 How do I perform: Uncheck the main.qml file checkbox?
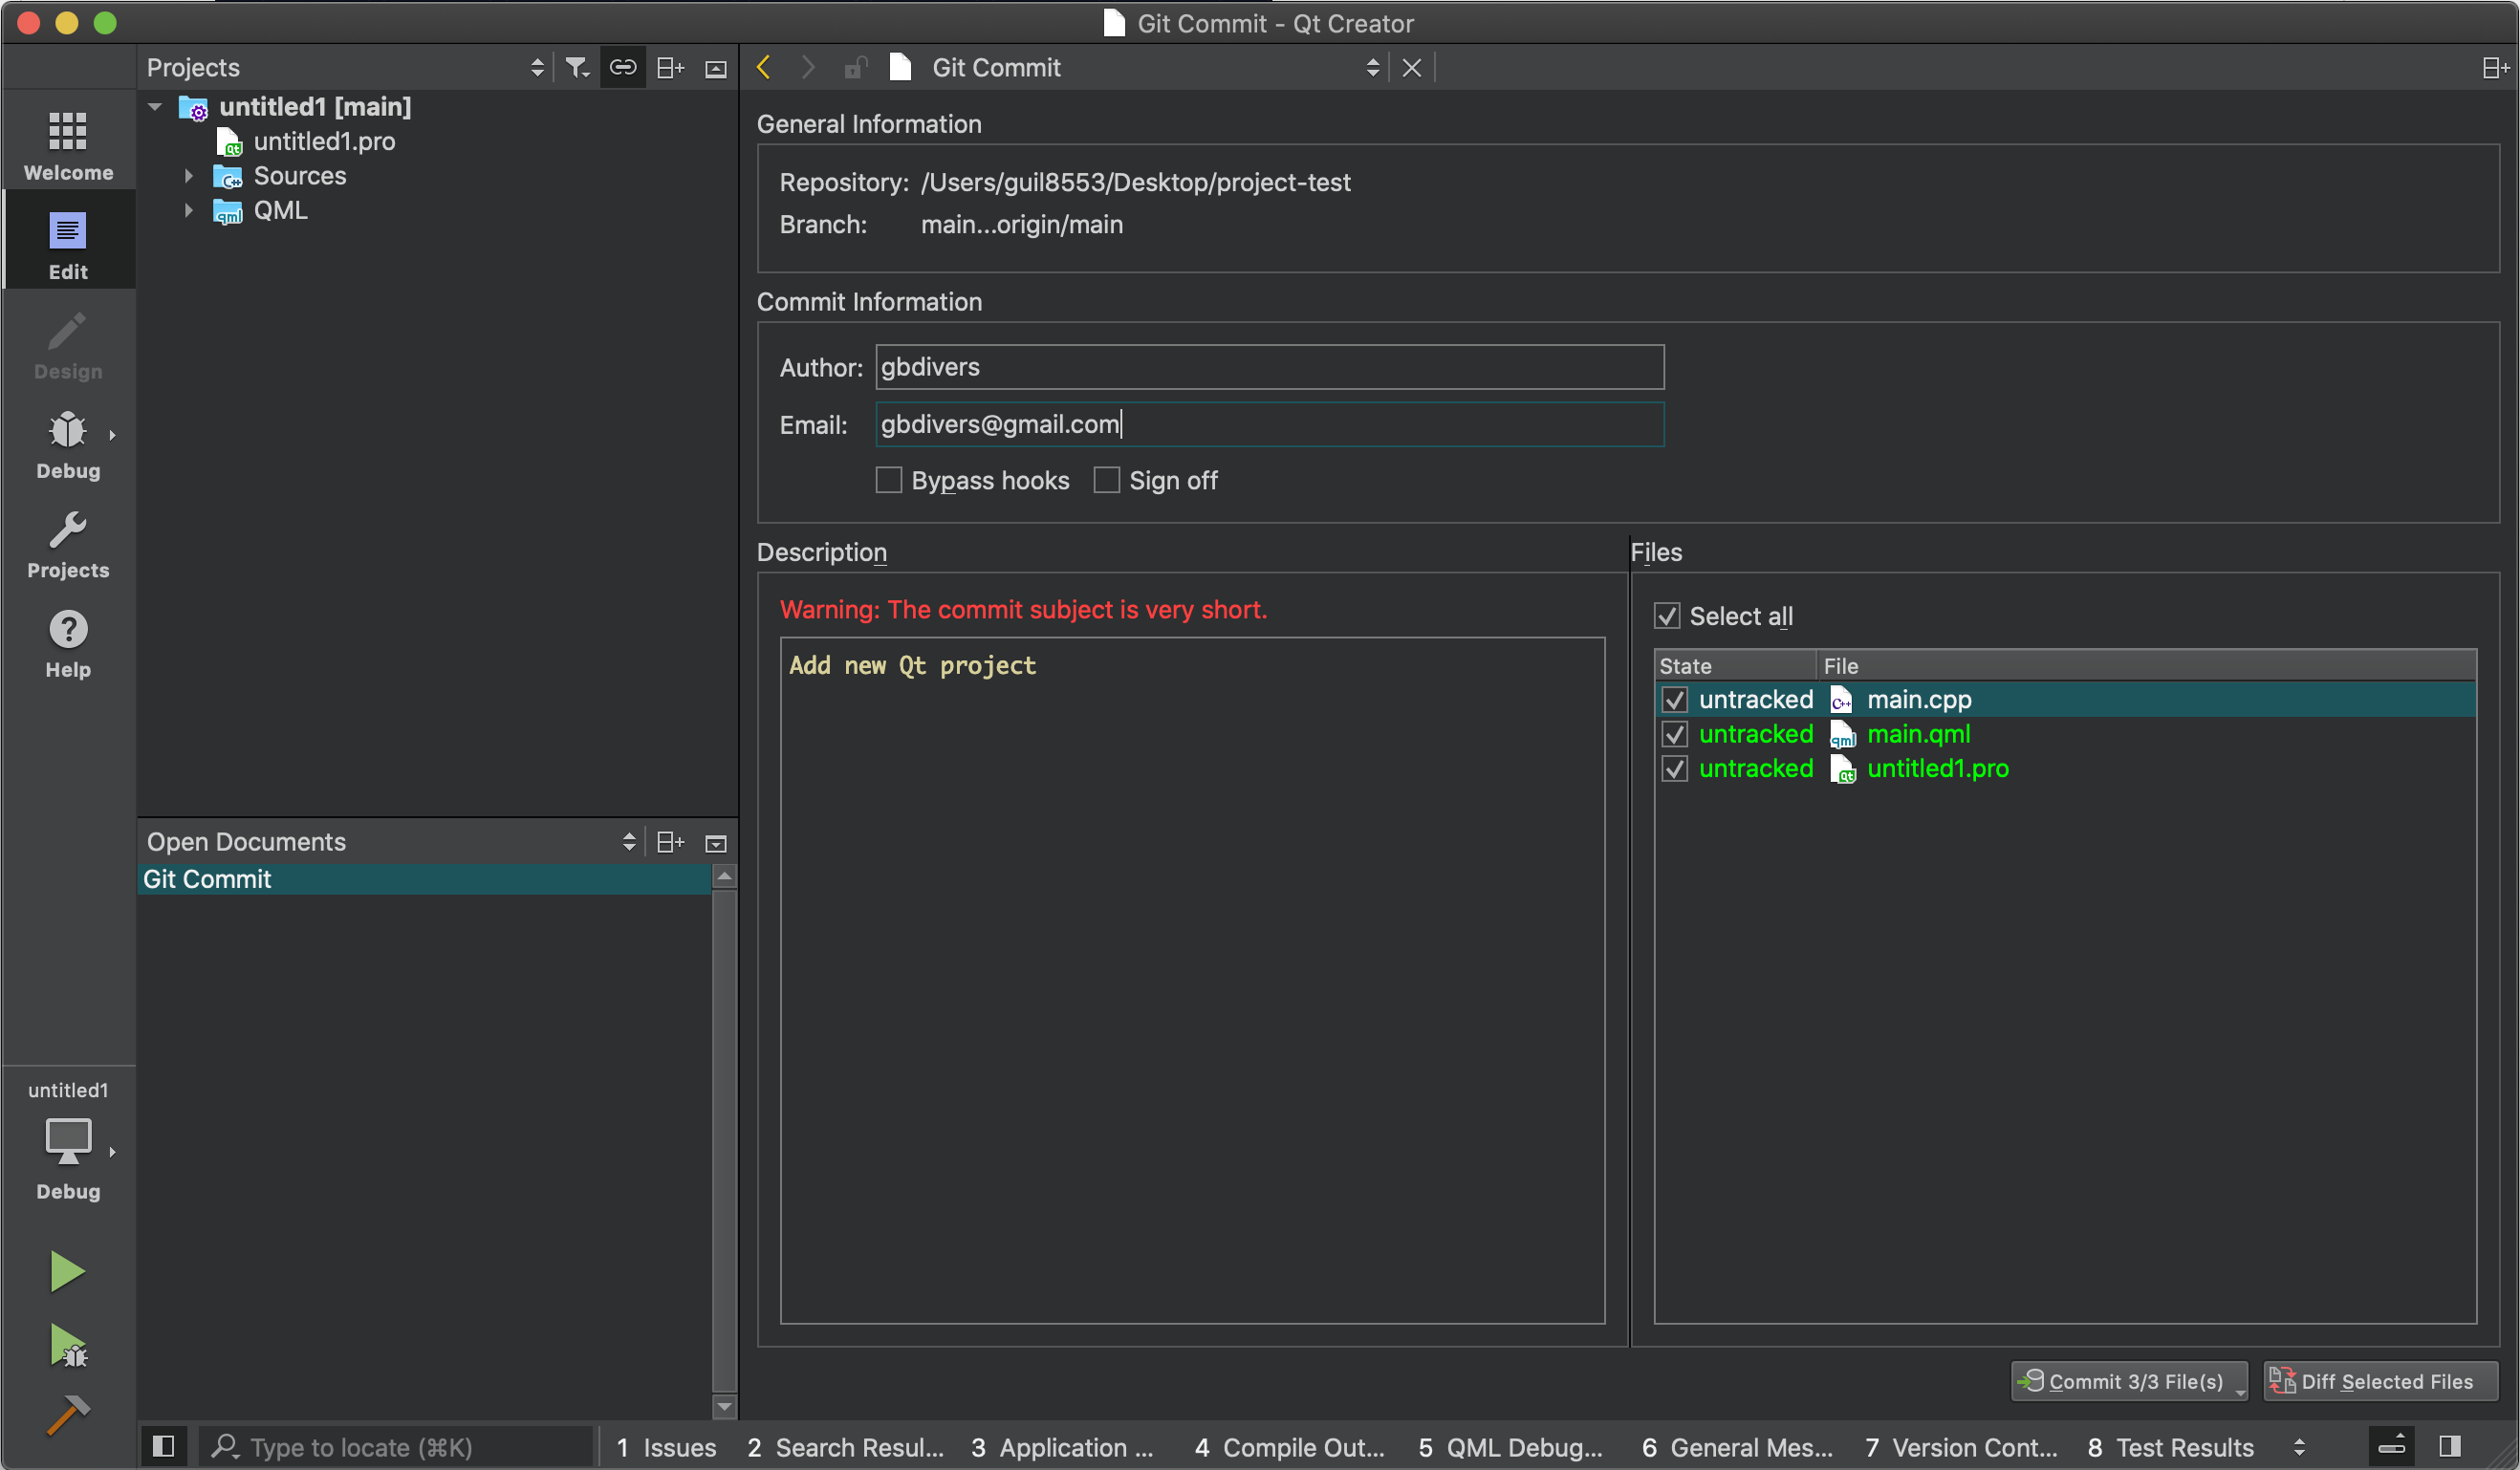(1675, 734)
